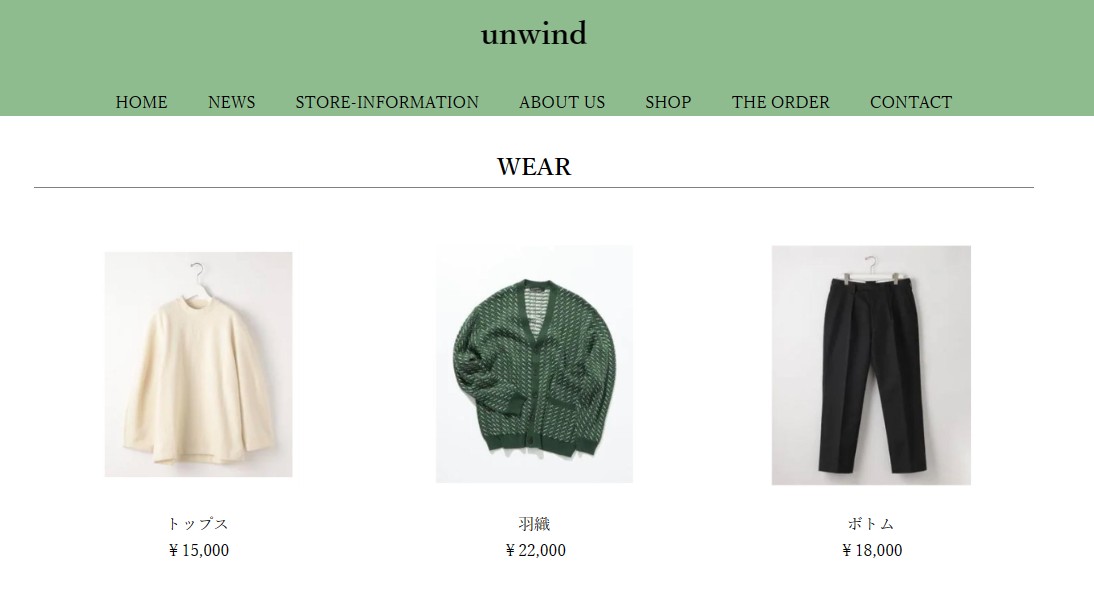View the black trousers product image

pyautogui.click(x=871, y=365)
